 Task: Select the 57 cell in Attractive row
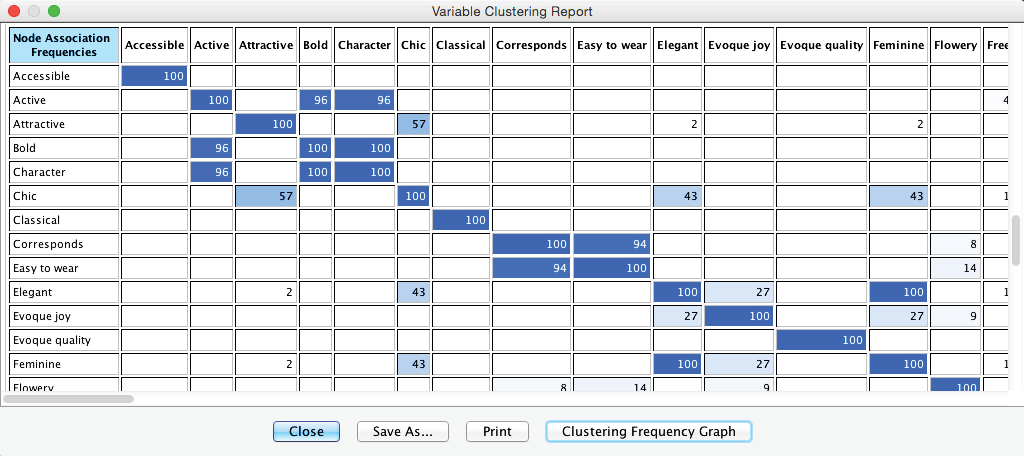[x=412, y=124]
